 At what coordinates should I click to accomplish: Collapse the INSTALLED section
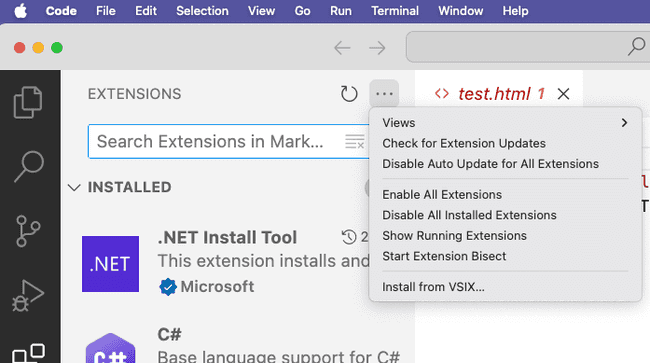coord(74,187)
